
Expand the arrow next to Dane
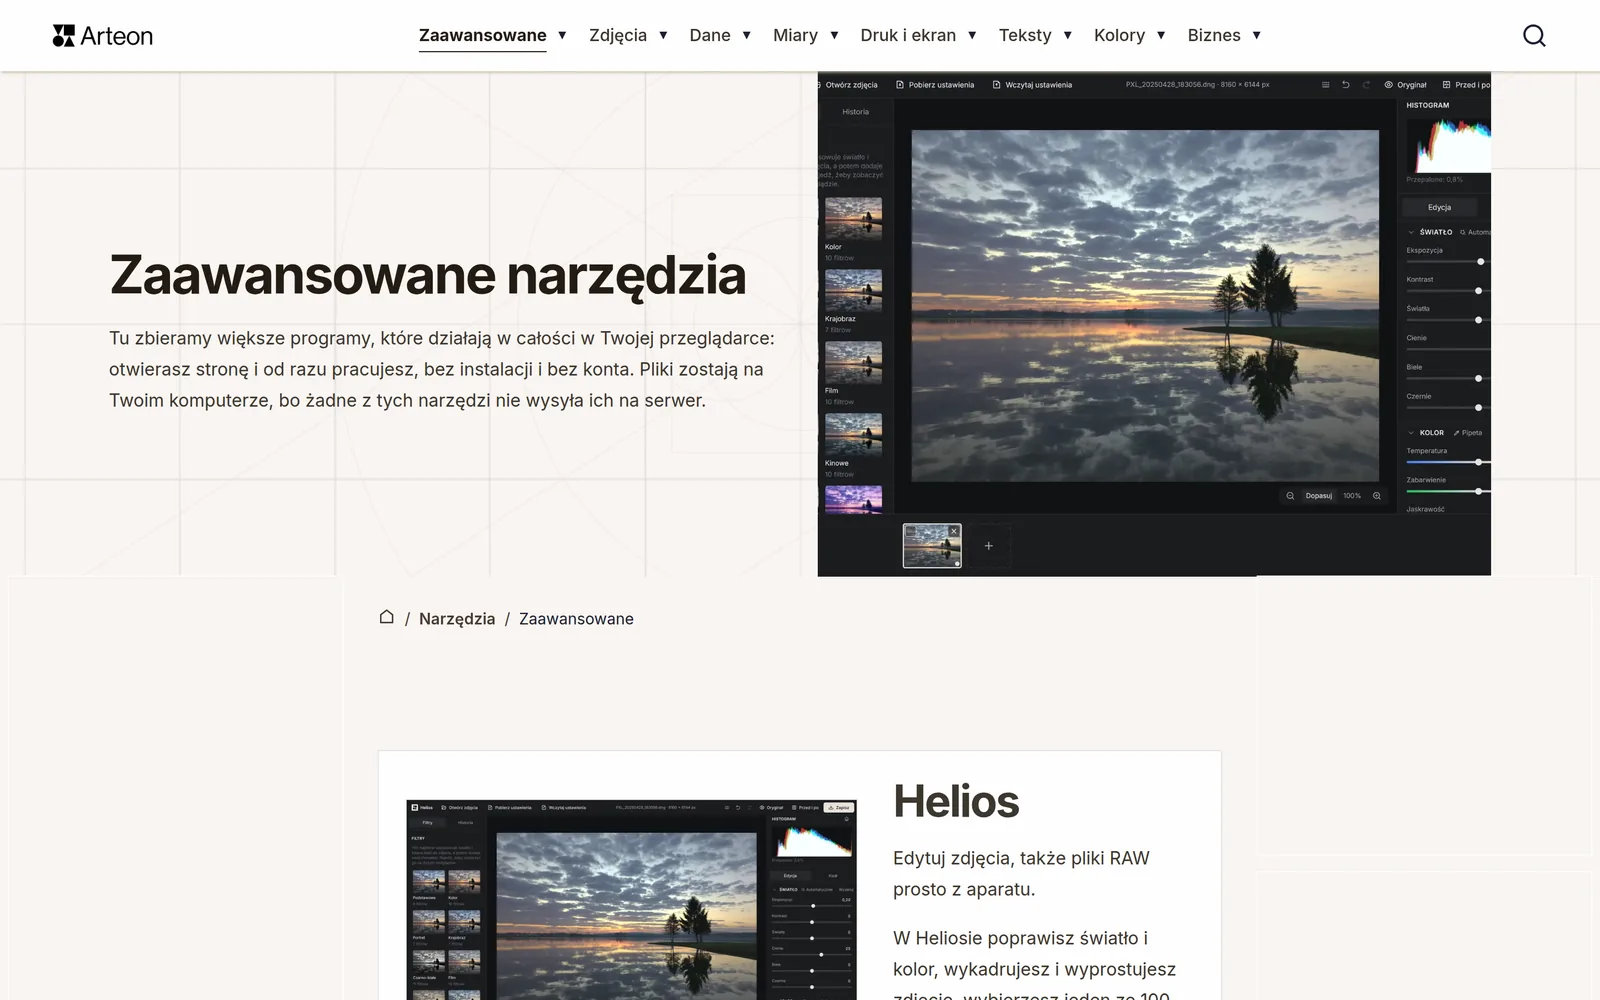746,35
